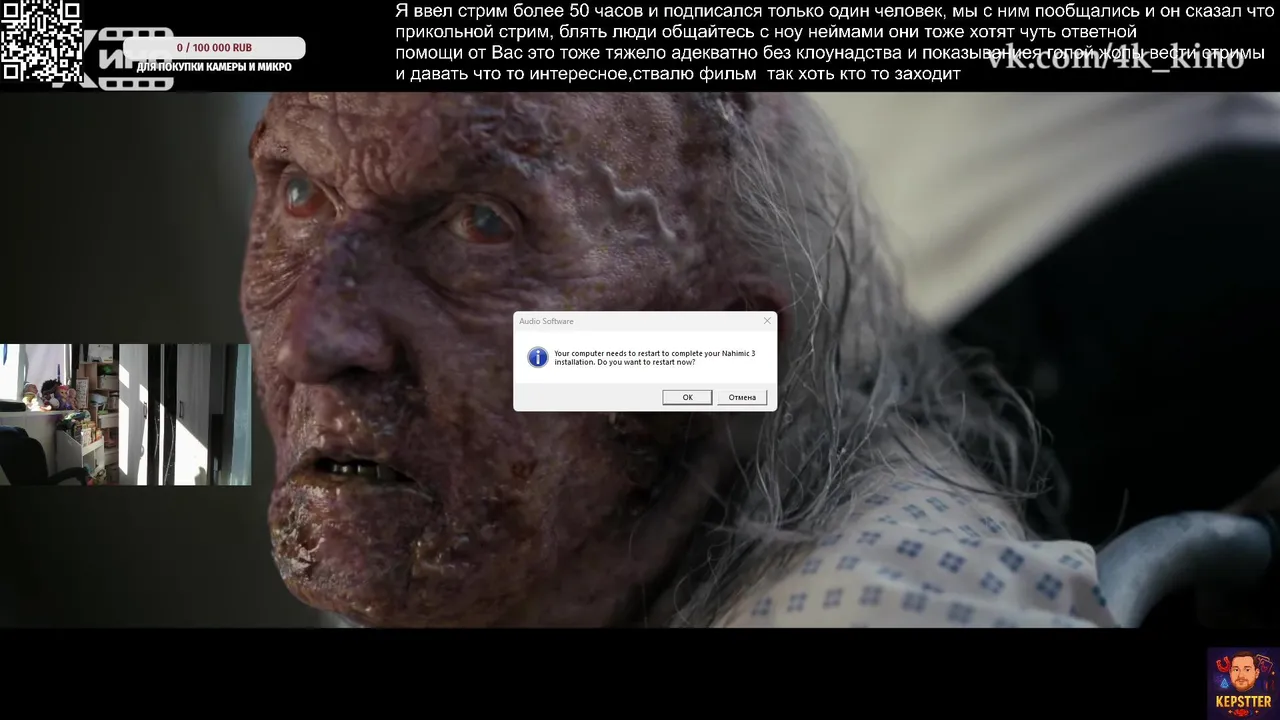Click the blue information icon in dialog
The image size is (1280, 720).
click(538, 357)
